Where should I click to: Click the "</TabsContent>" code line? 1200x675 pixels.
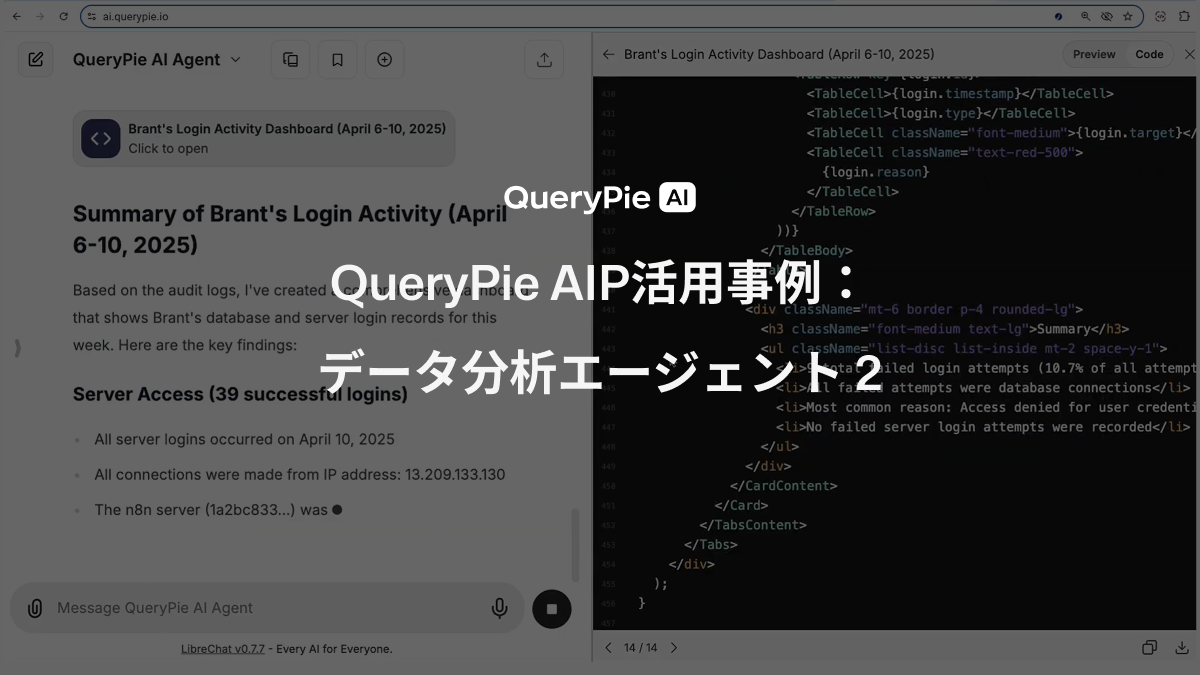point(753,525)
